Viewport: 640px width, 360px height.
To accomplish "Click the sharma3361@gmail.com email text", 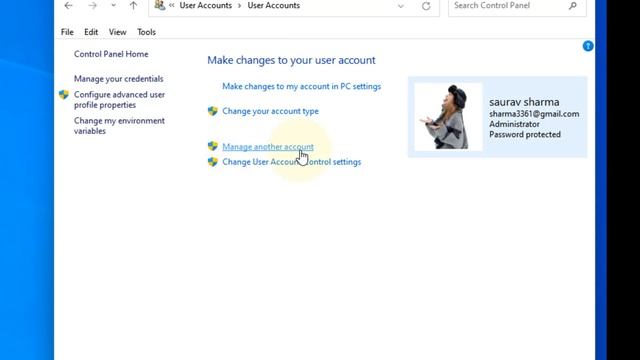I will pos(534,114).
